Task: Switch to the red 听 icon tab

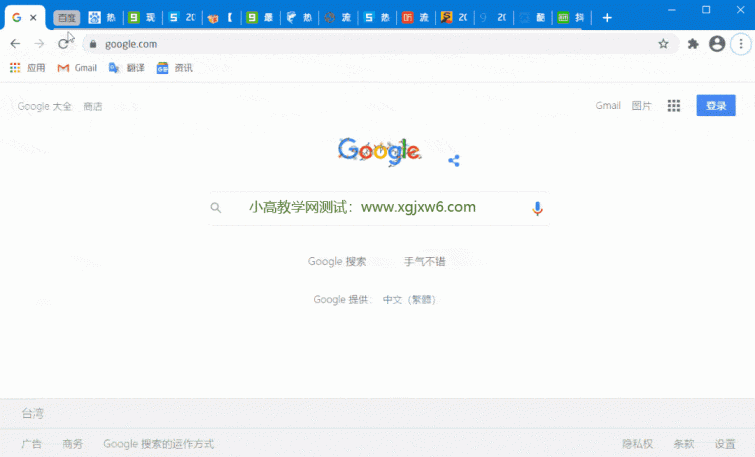Action: 416,18
